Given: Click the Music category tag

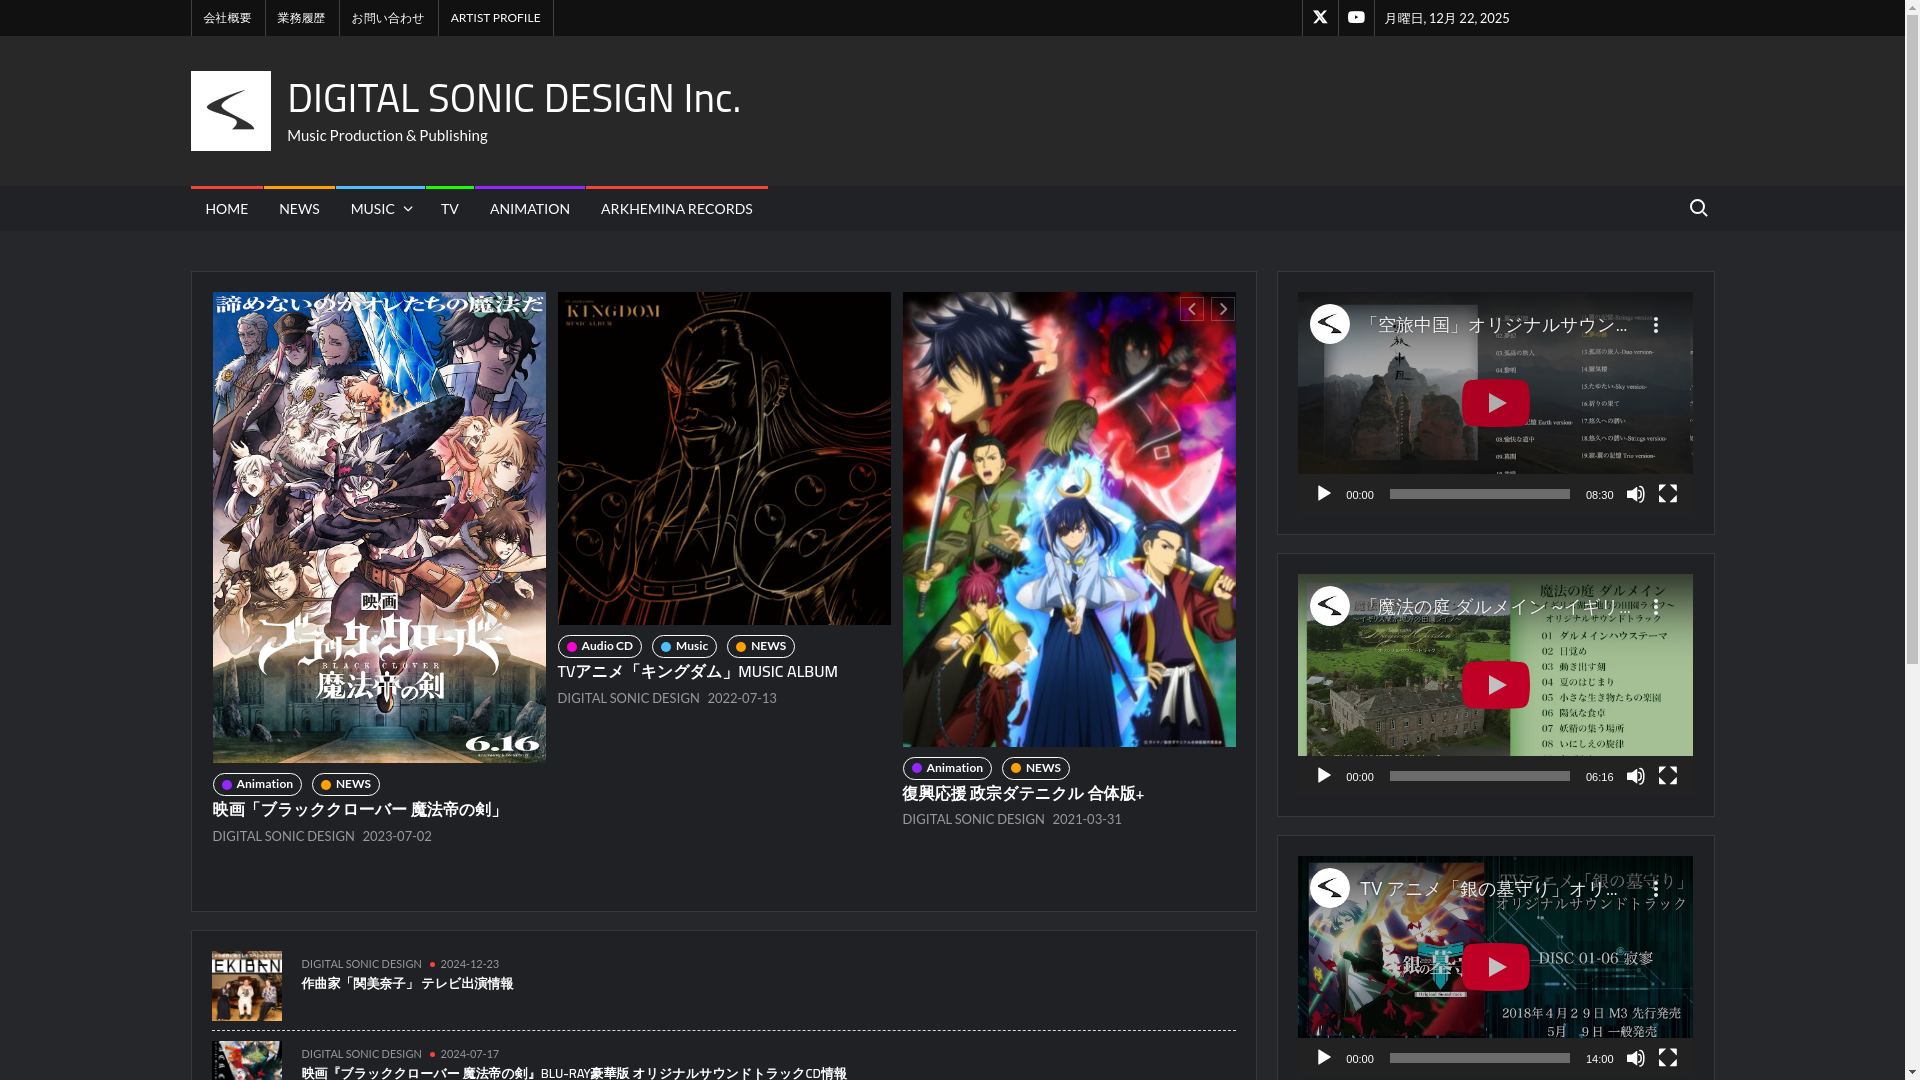Looking at the screenshot, I should click(684, 646).
